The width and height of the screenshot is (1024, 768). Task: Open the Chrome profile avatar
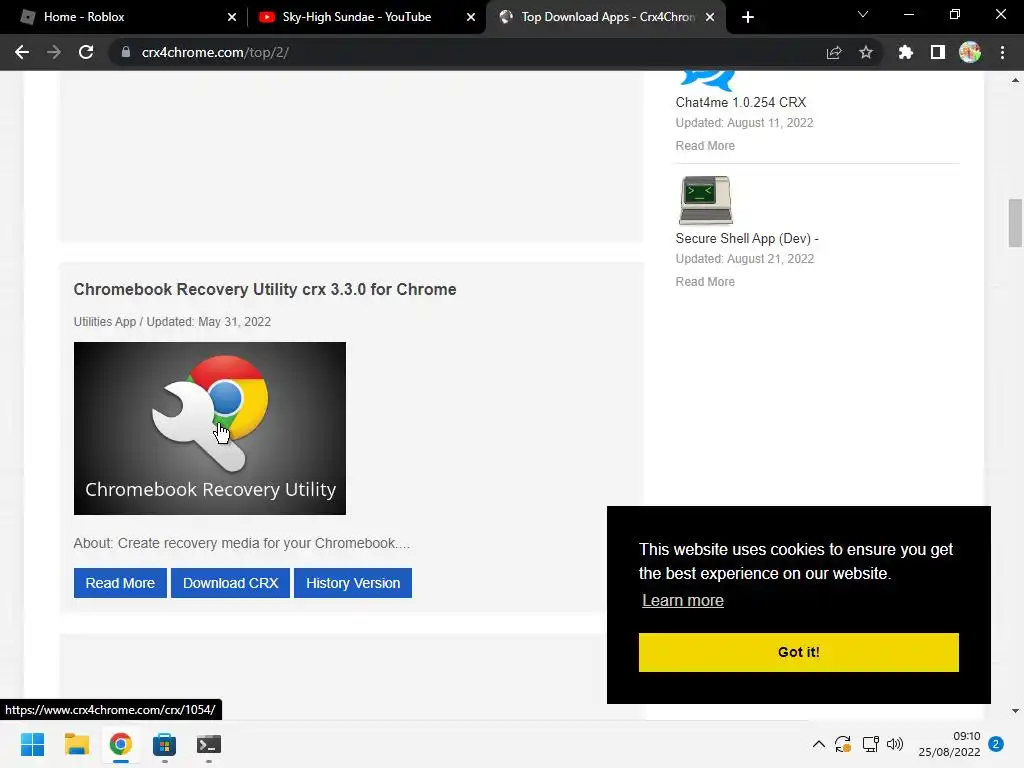coord(969,52)
